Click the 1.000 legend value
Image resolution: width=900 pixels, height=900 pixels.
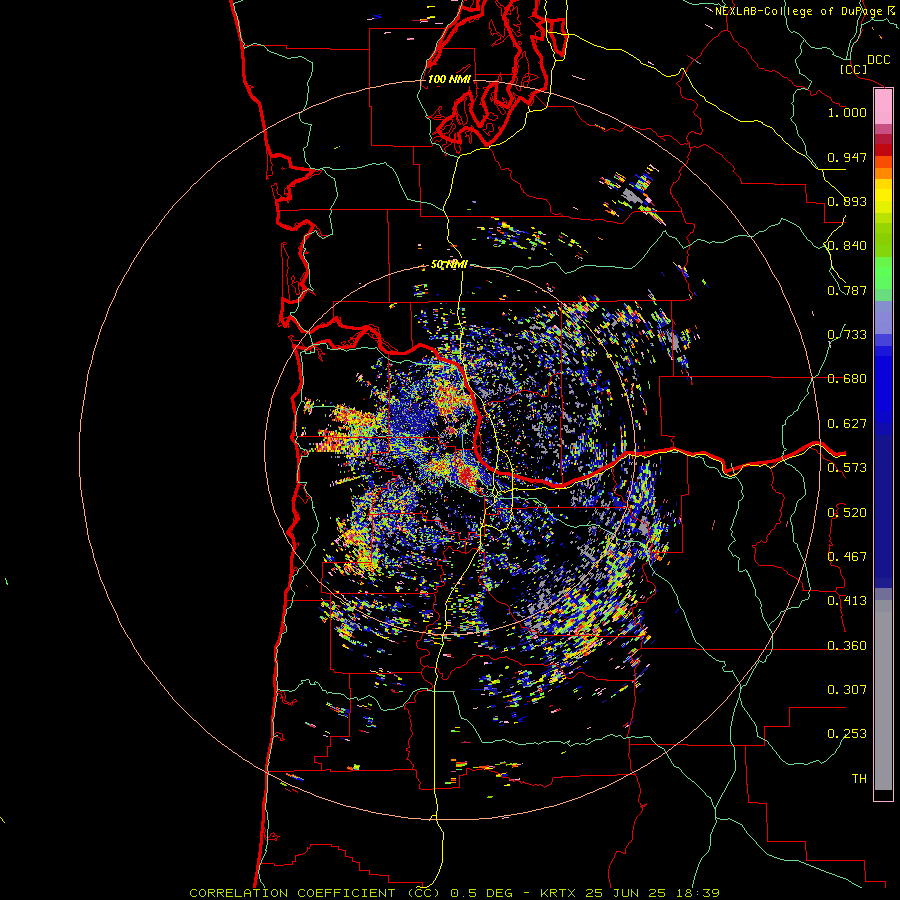click(847, 112)
